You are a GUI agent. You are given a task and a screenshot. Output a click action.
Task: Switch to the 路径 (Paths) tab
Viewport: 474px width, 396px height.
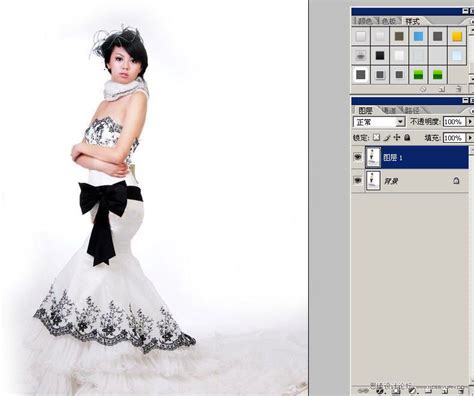tap(412, 110)
